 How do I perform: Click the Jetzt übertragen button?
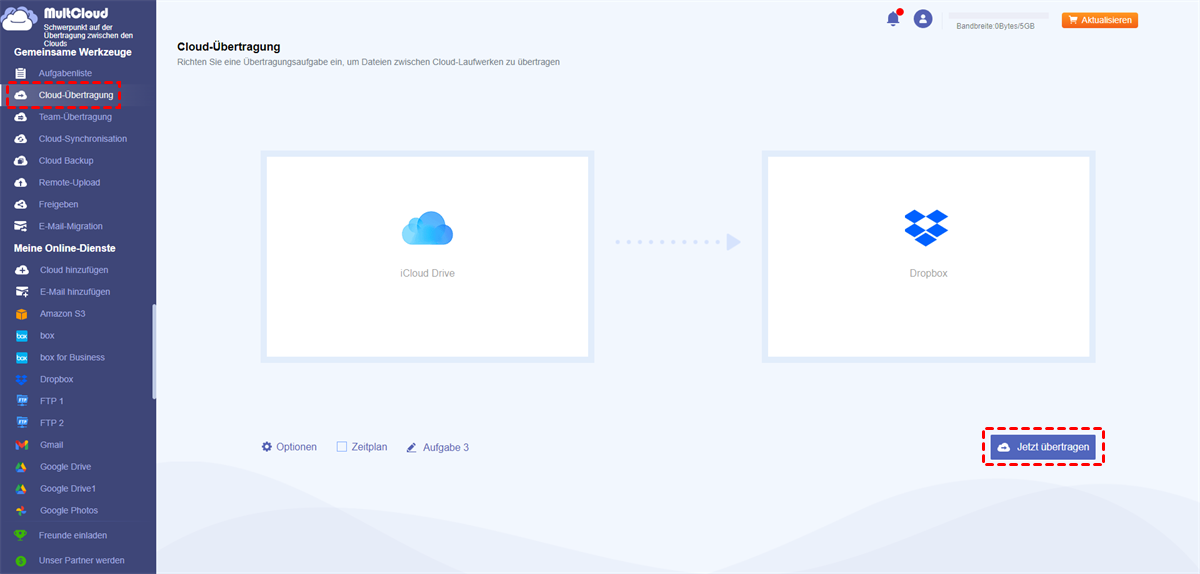[1044, 447]
